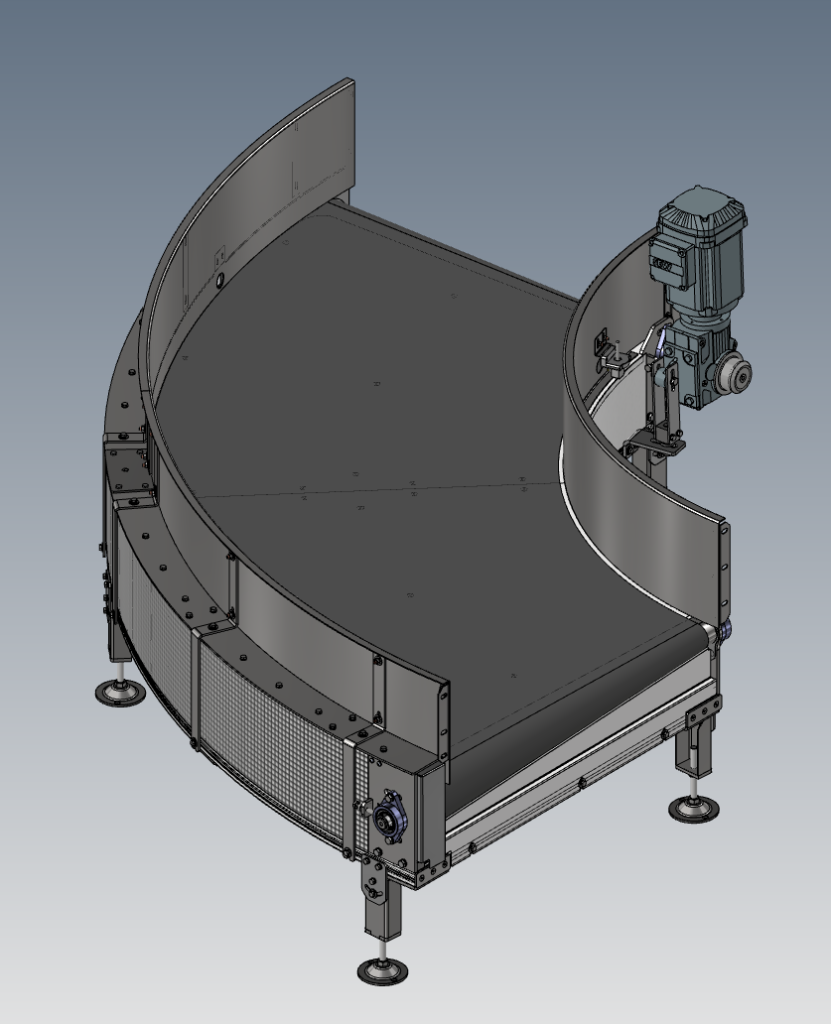Select the gearbox output shaft hub
The height and width of the screenshot is (1024, 831).
(737, 373)
